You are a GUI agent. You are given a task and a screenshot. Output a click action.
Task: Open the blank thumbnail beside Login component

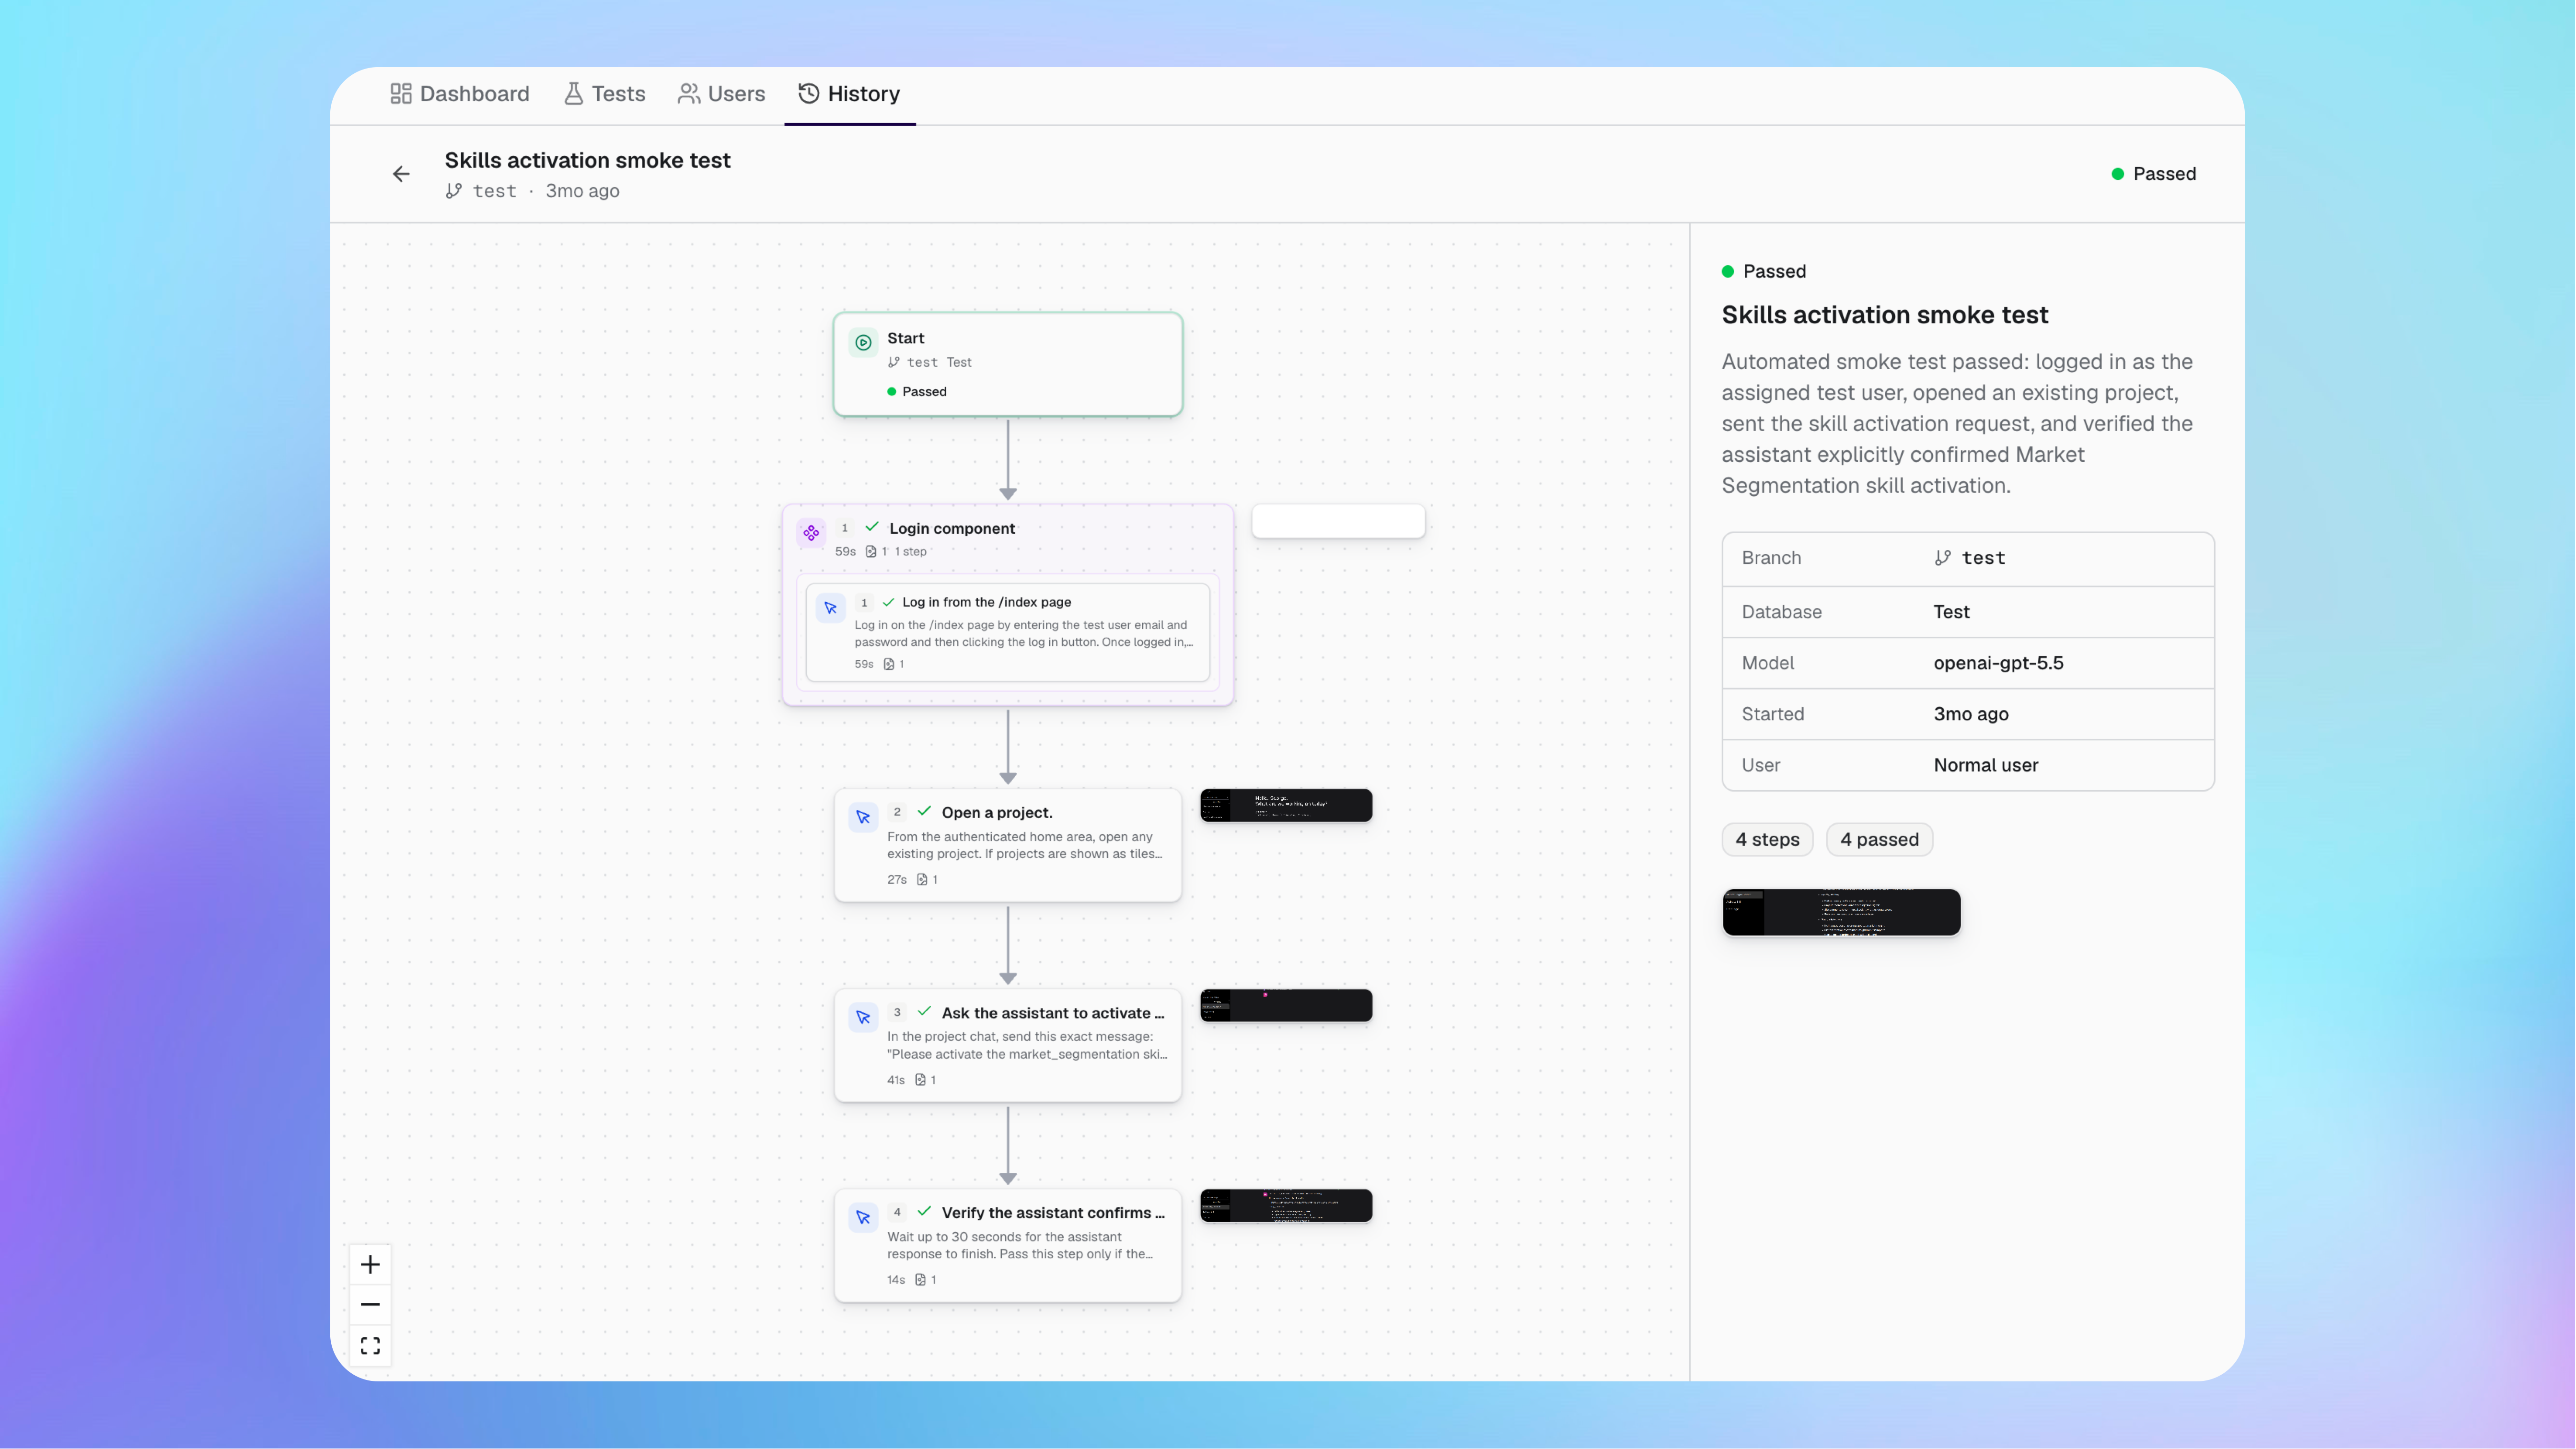[x=1338, y=522]
